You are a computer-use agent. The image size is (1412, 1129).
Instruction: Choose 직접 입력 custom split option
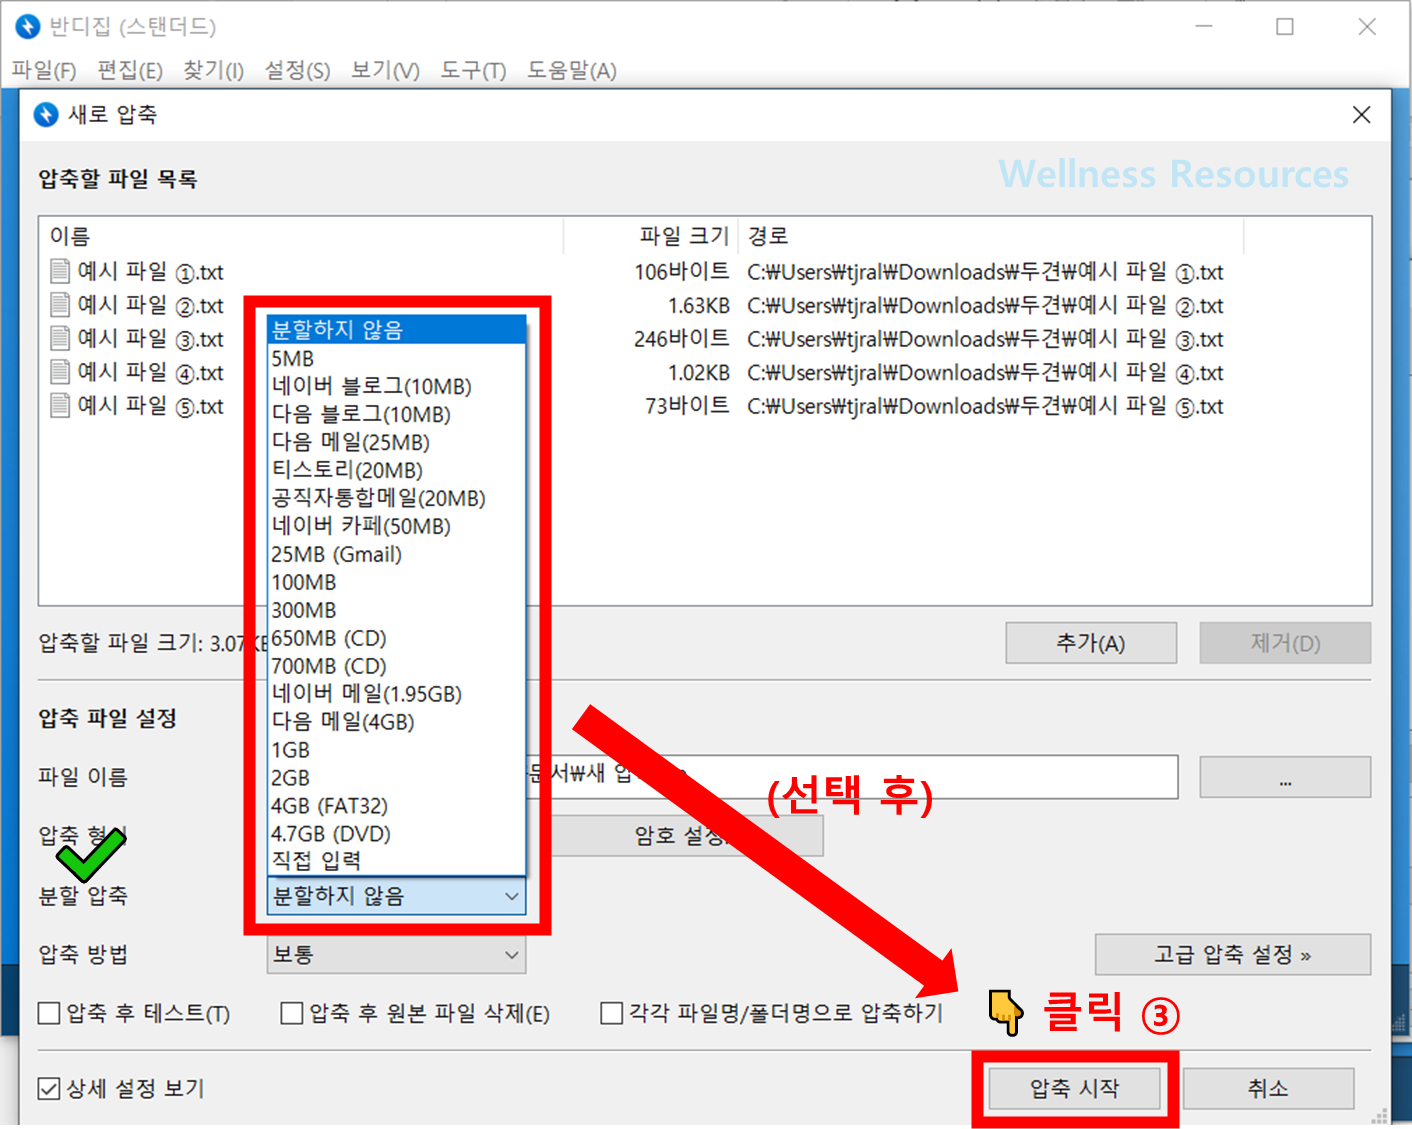(x=397, y=860)
